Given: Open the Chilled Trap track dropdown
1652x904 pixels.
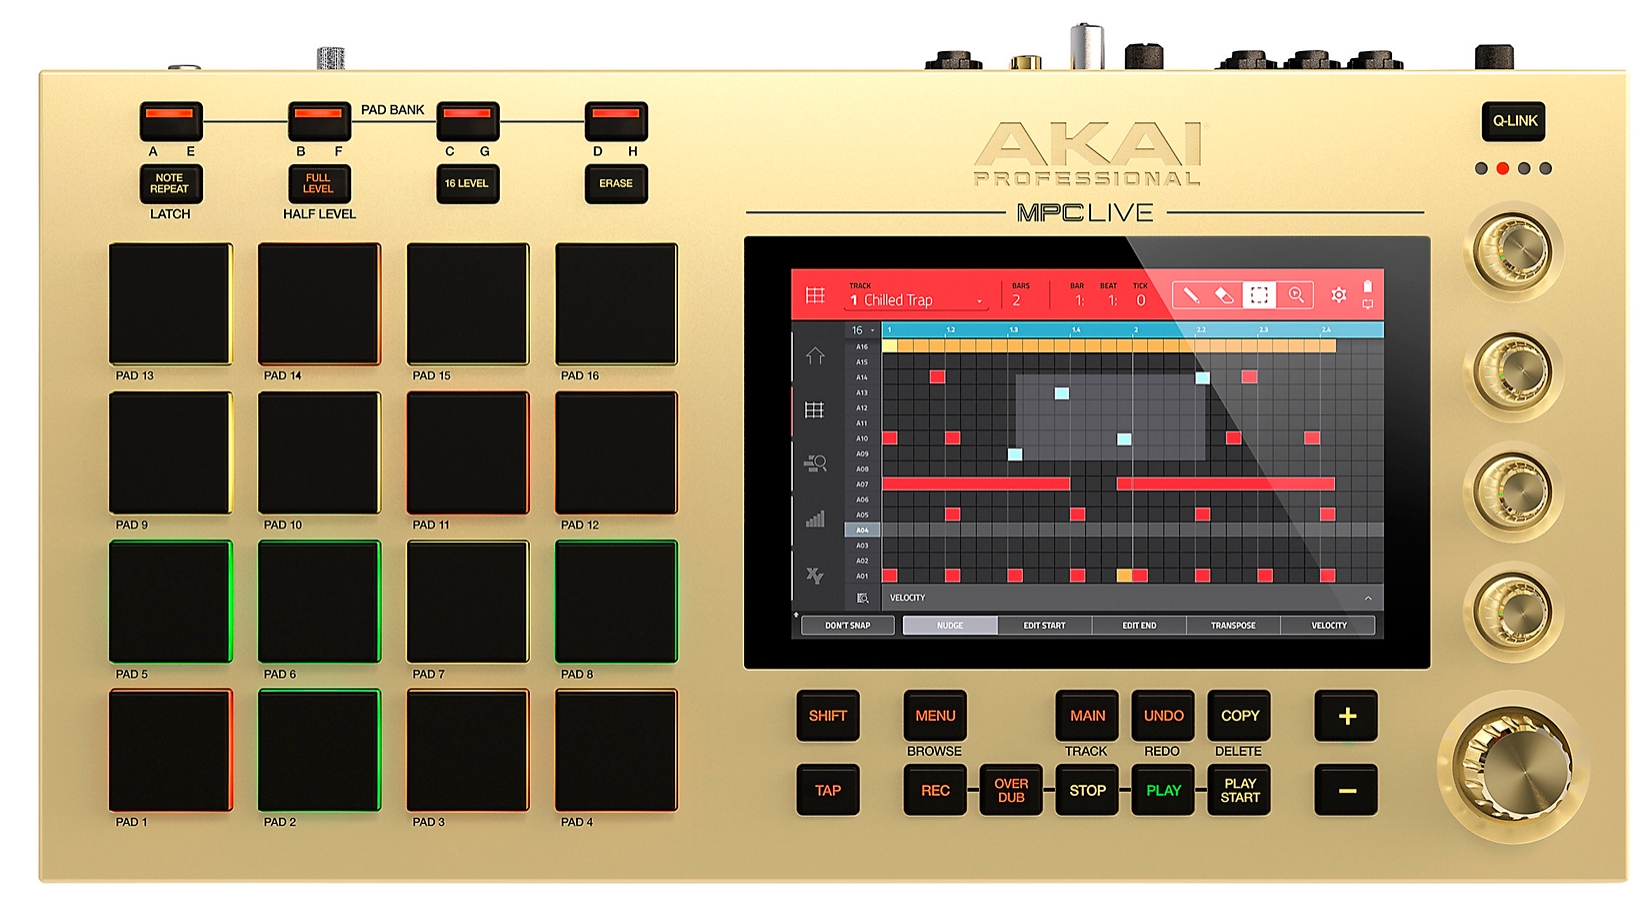Looking at the screenshot, I should 917,300.
